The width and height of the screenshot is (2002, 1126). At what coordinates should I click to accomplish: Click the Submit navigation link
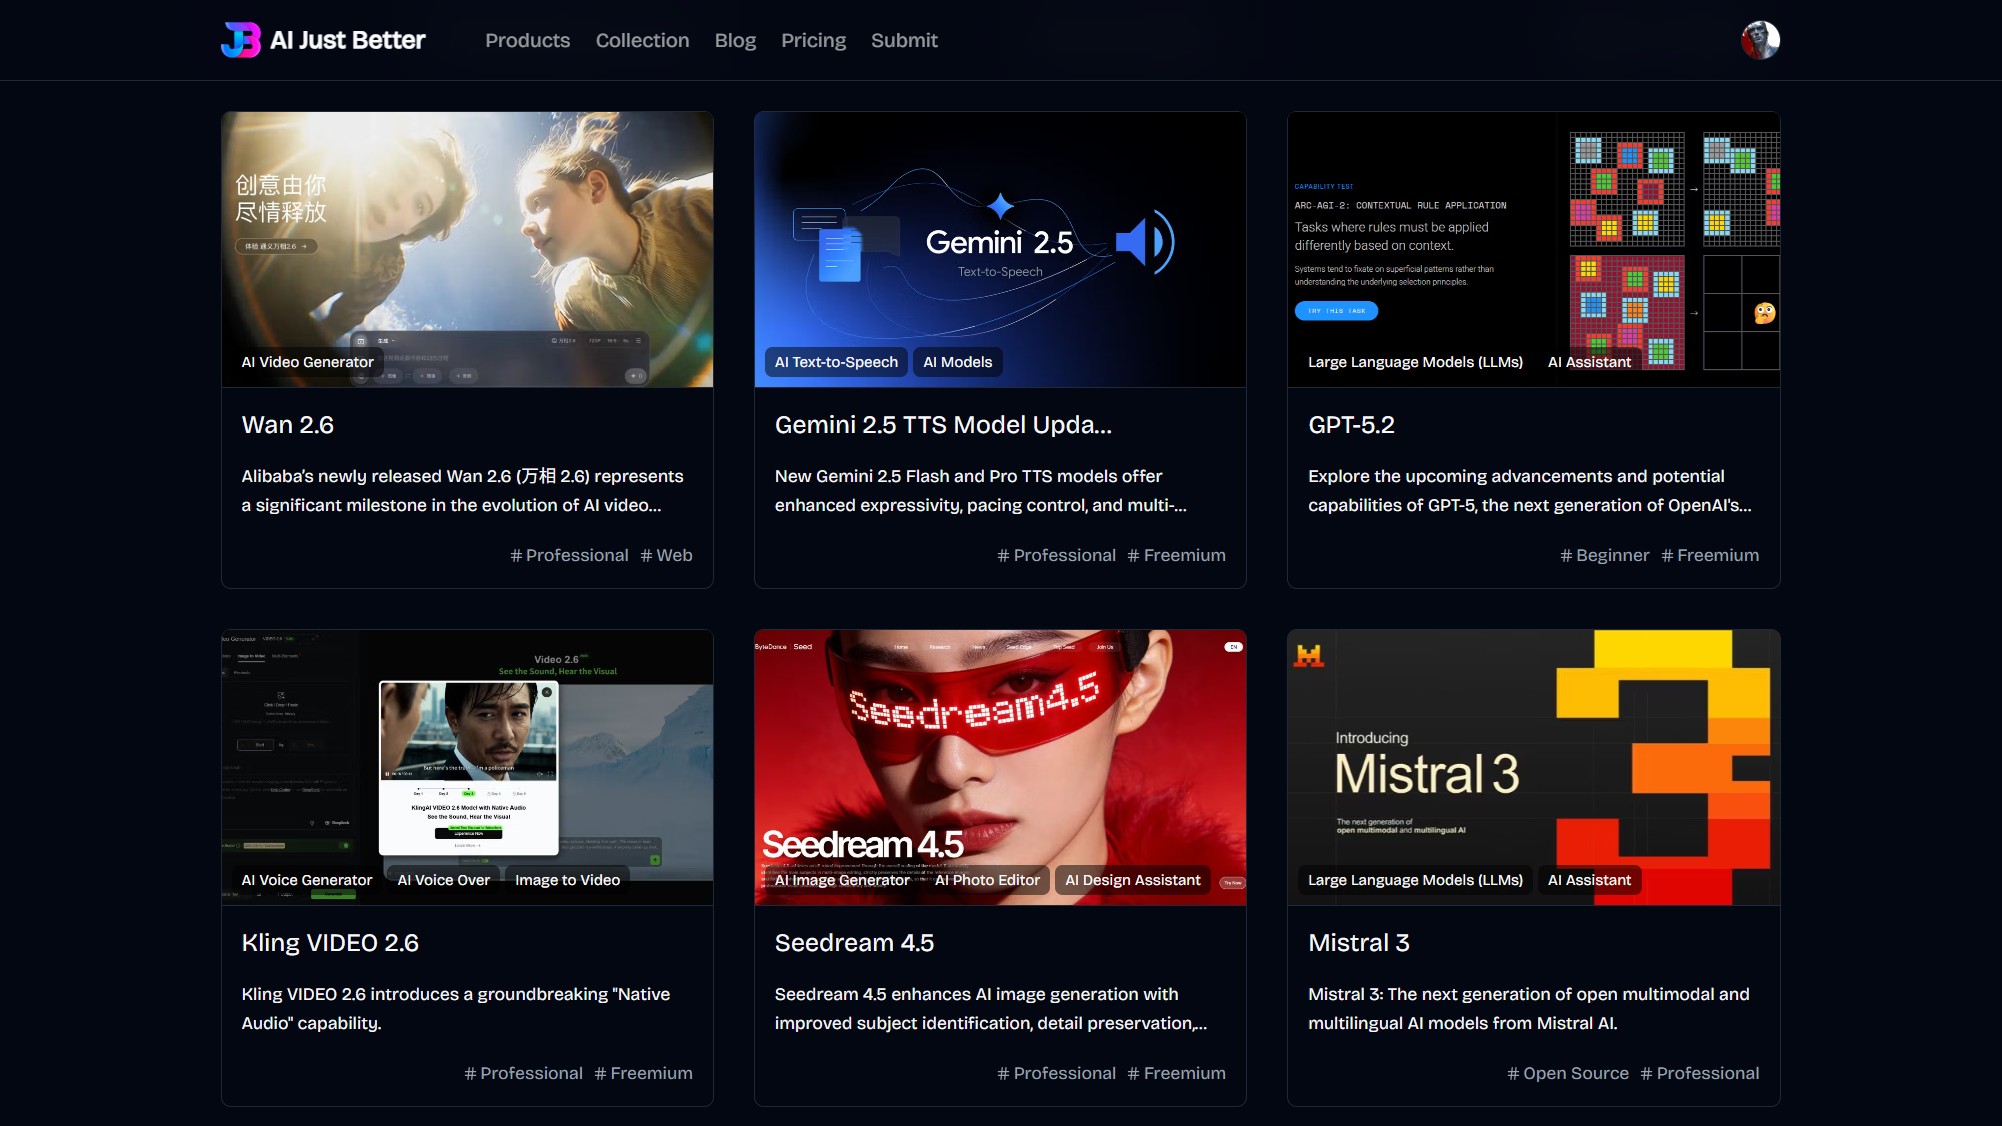[904, 40]
